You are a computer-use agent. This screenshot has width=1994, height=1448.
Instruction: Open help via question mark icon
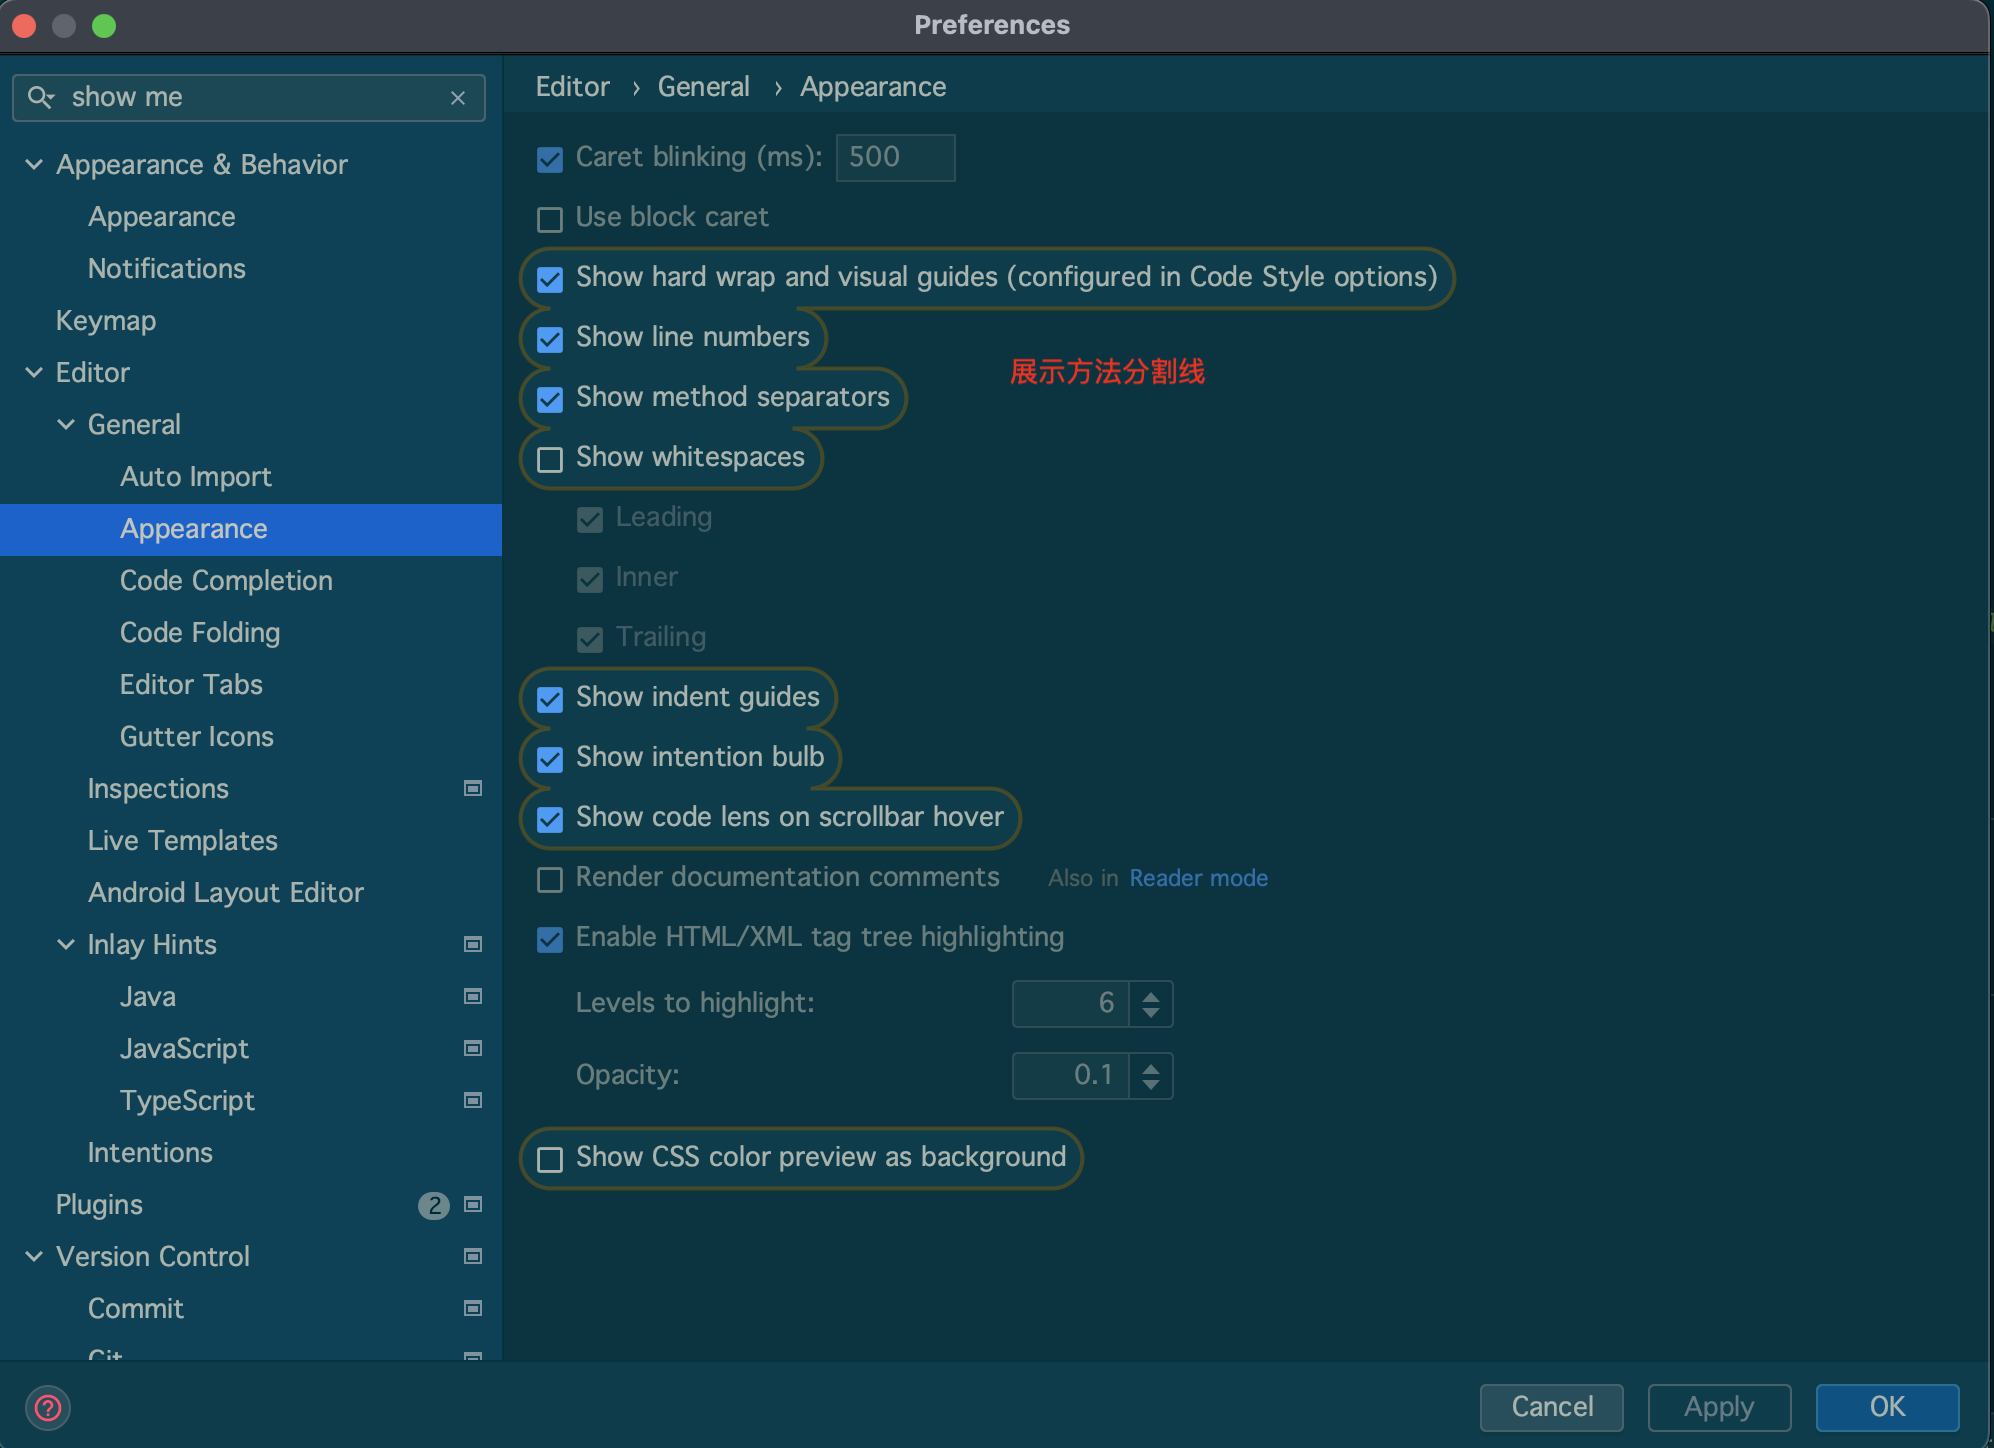point(47,1407)
